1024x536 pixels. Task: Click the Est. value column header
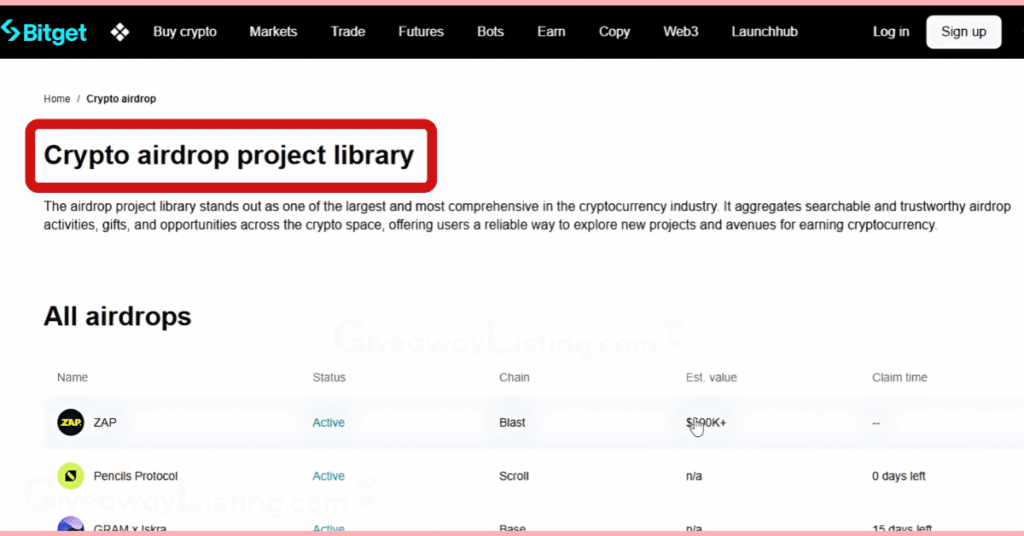coord(711,377)
